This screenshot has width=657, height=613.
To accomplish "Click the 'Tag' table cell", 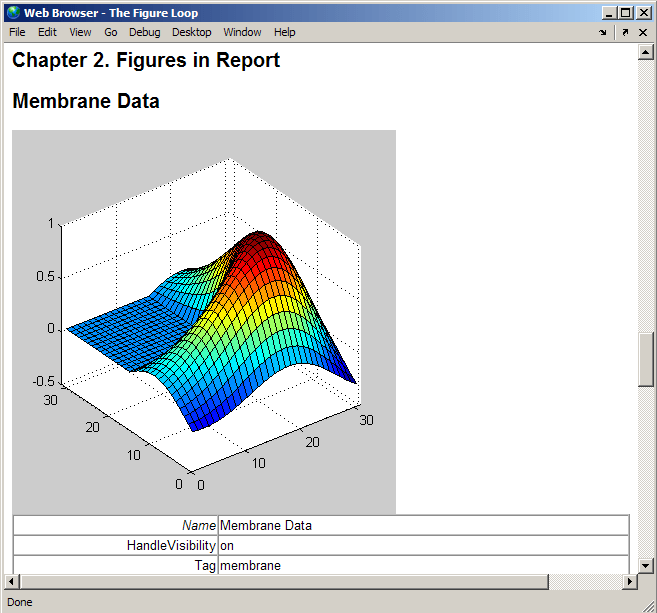I will pos(116,565).
